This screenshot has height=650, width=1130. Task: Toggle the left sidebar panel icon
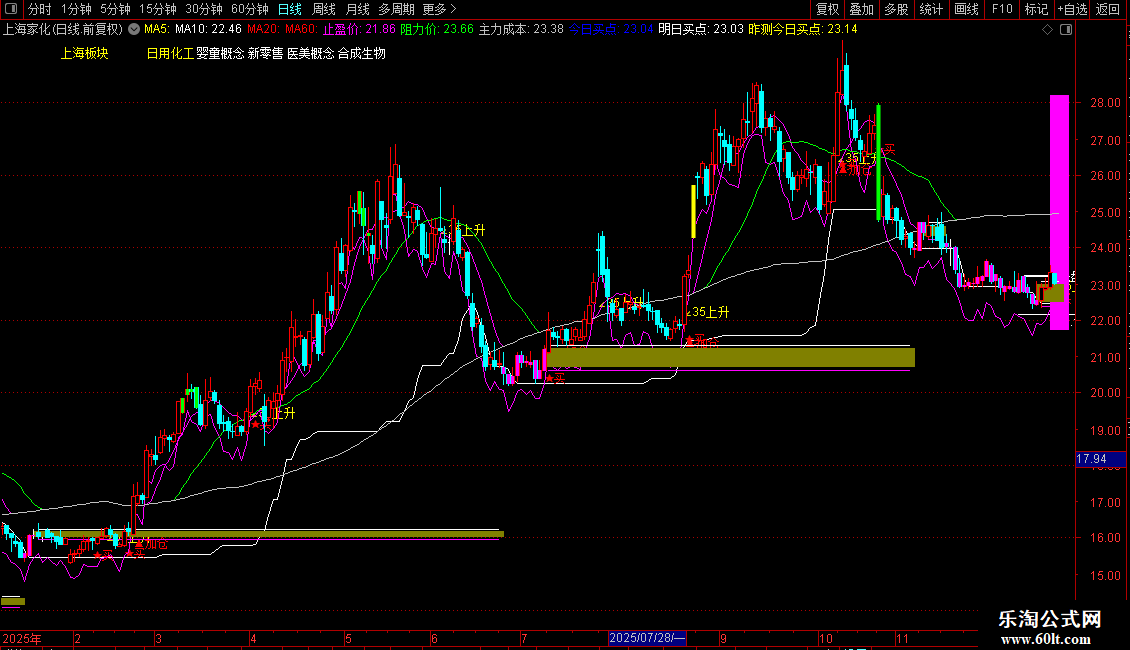coord(11,9)
